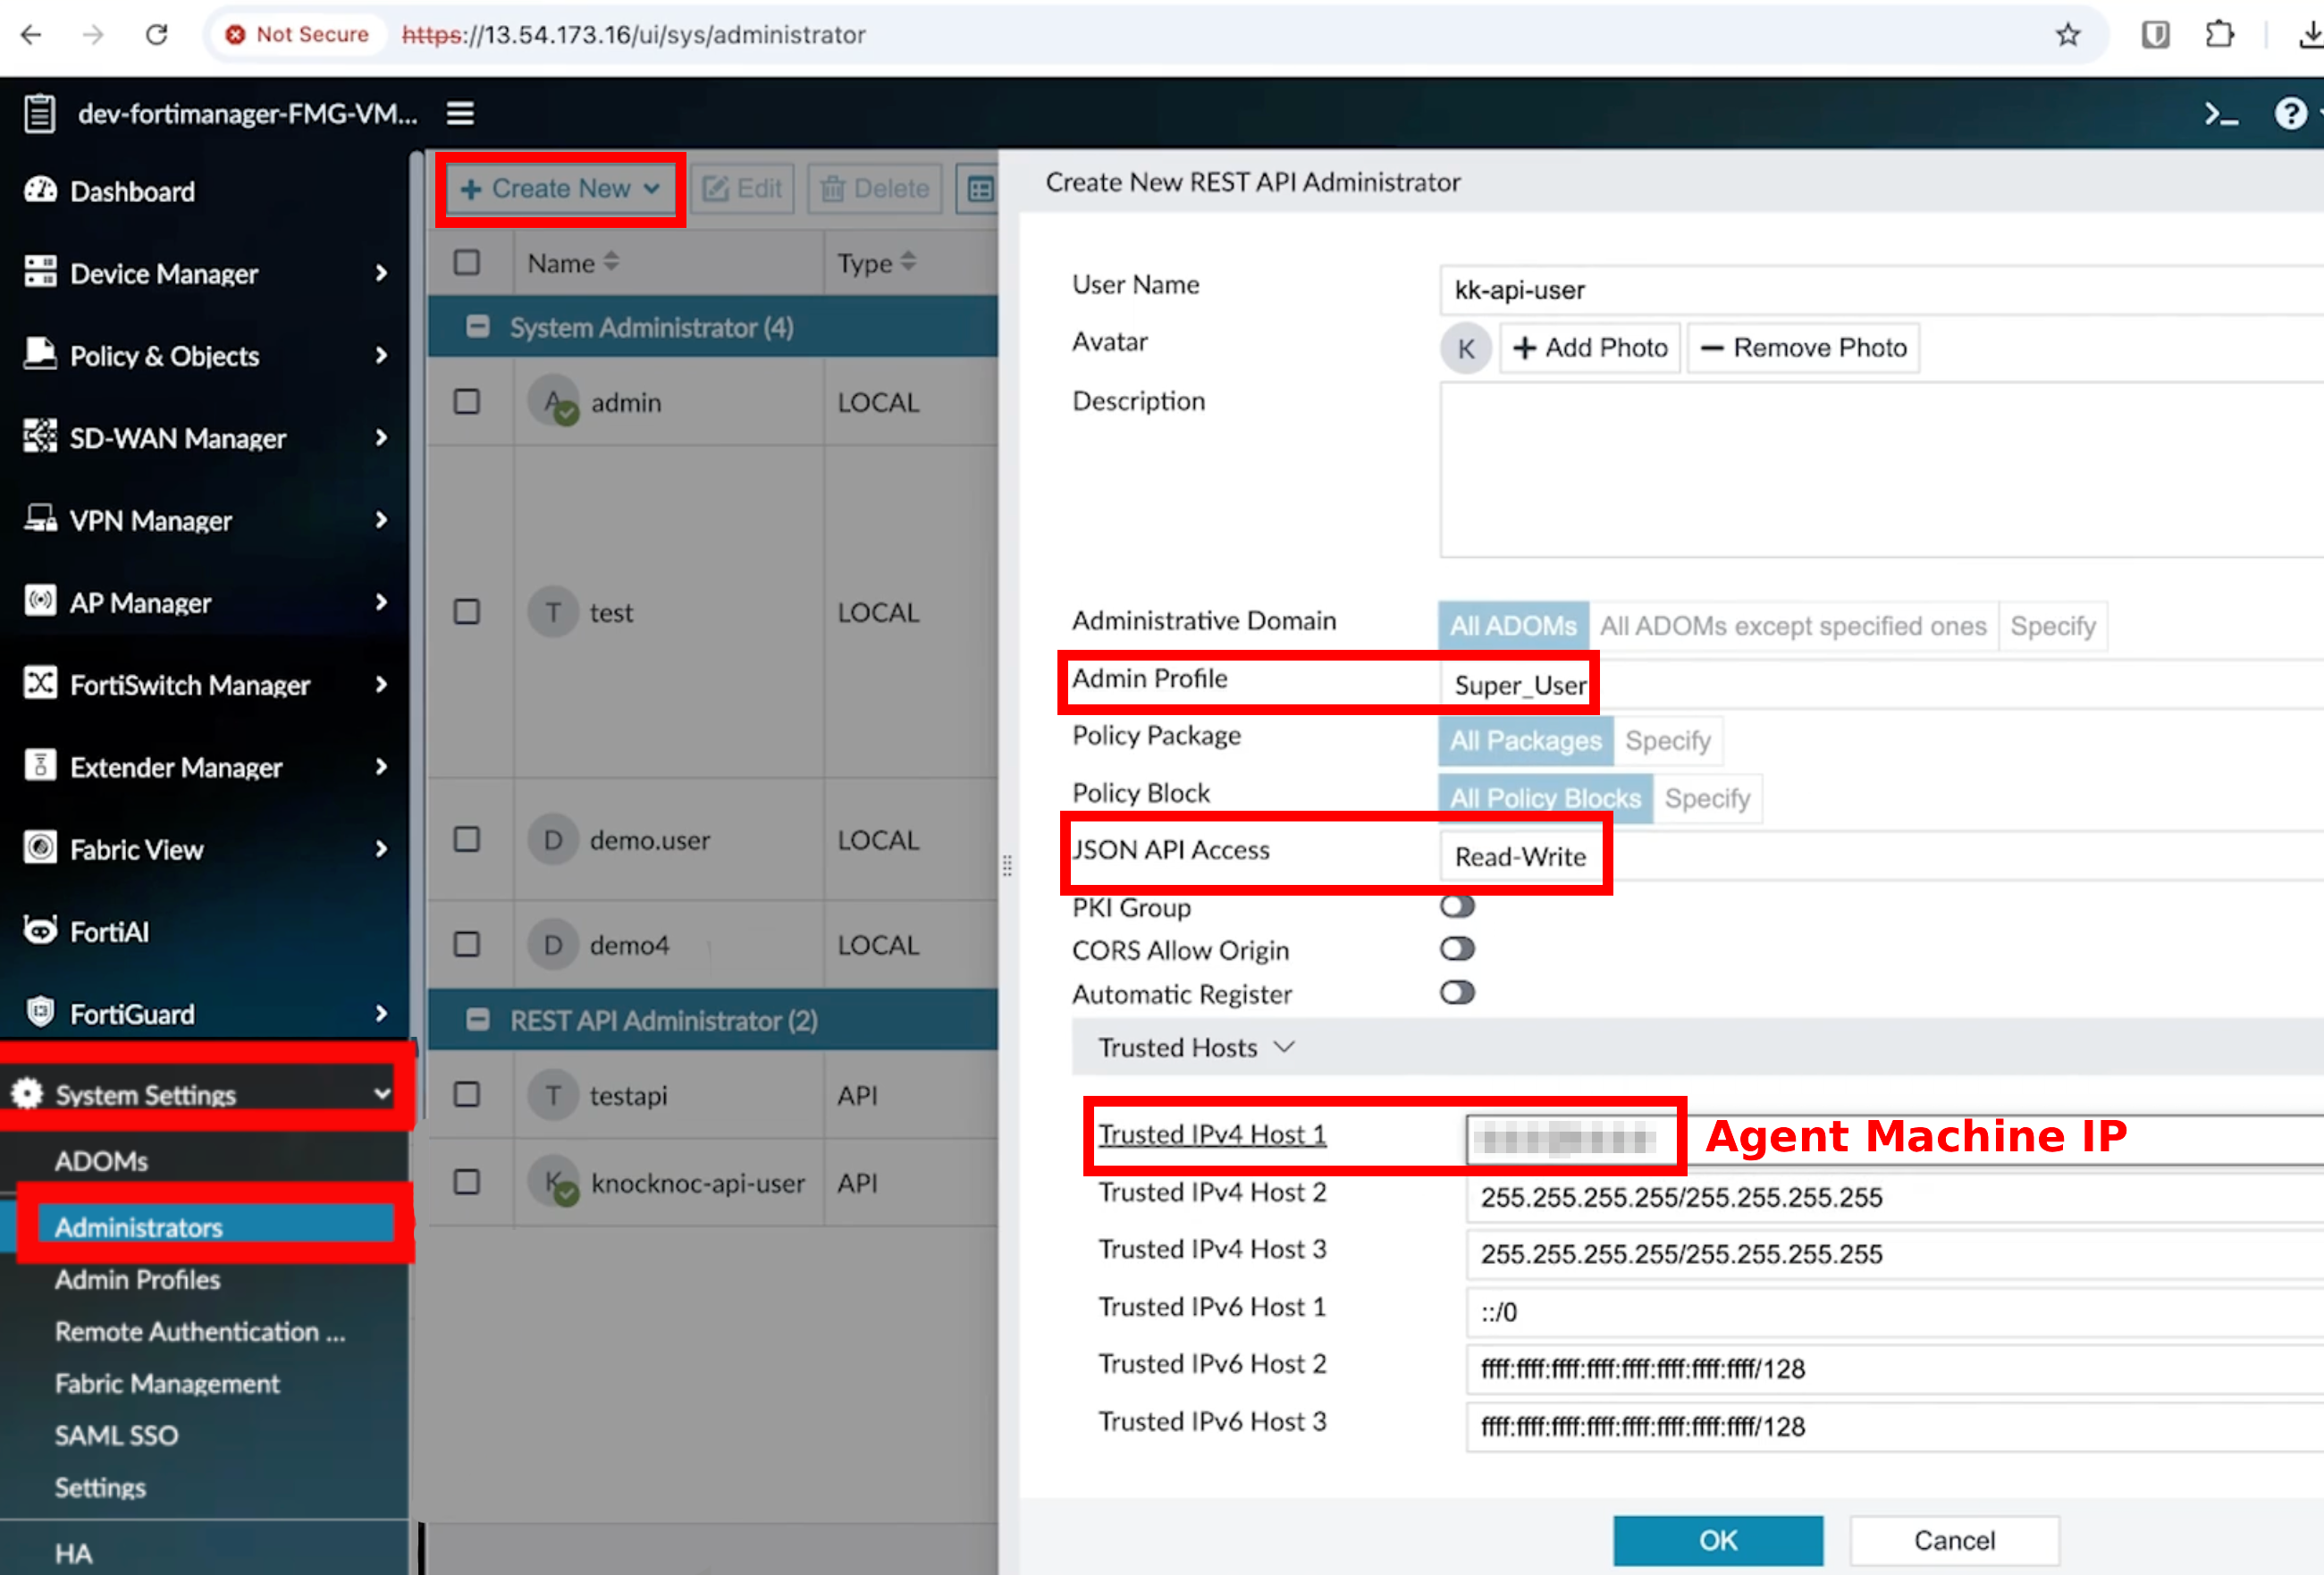The height and width of the screenshot is (1575, 2324).
Task: Expand the Device Manager submenu
Action: (381, 273)
